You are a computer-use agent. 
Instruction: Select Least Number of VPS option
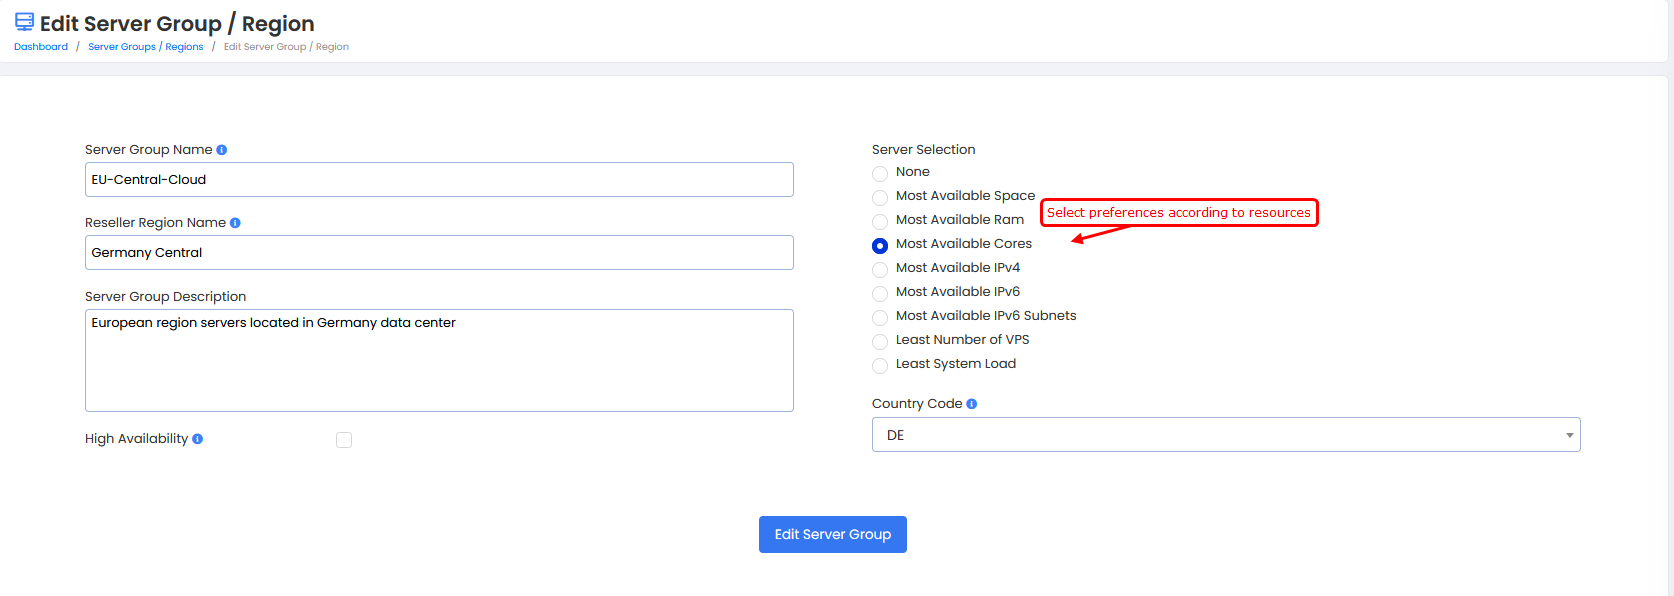click(x=880, y=342)
